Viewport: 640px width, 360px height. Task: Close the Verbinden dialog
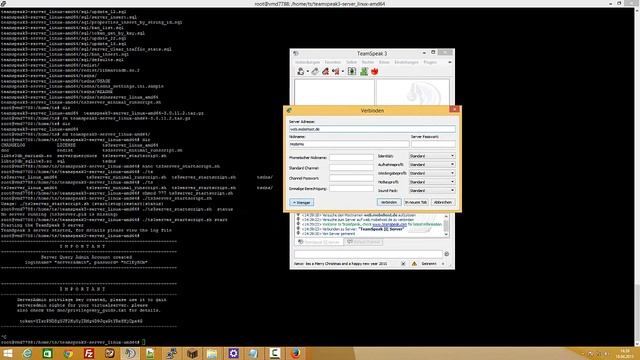(x=454, y=109)
